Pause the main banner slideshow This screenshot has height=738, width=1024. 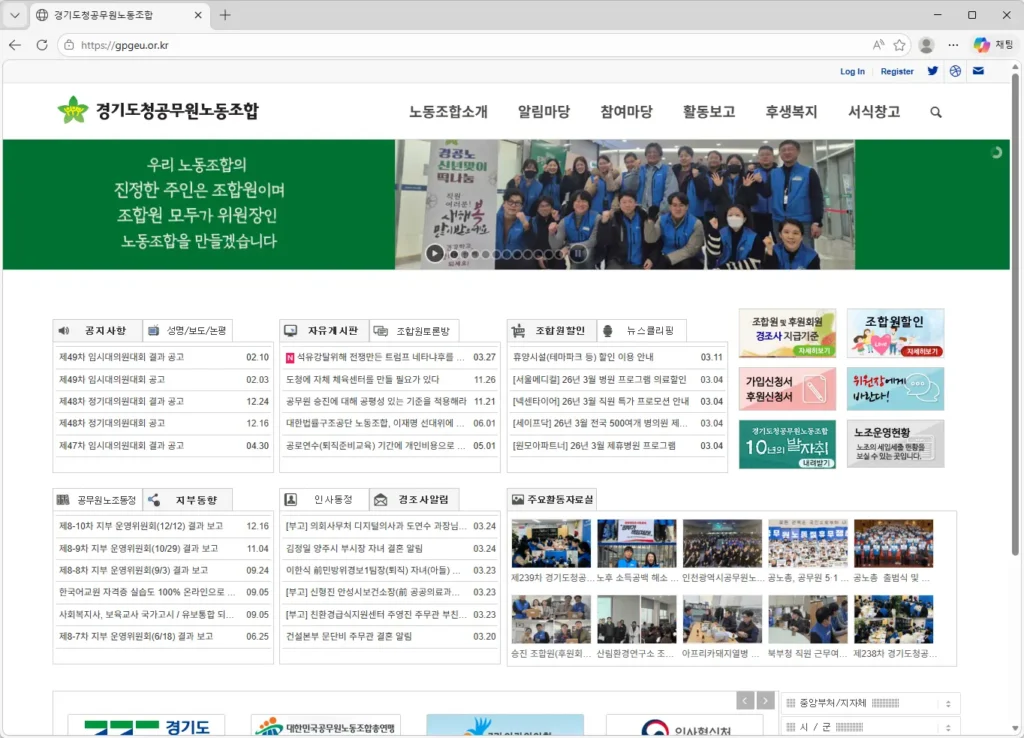tap(578, 253)
